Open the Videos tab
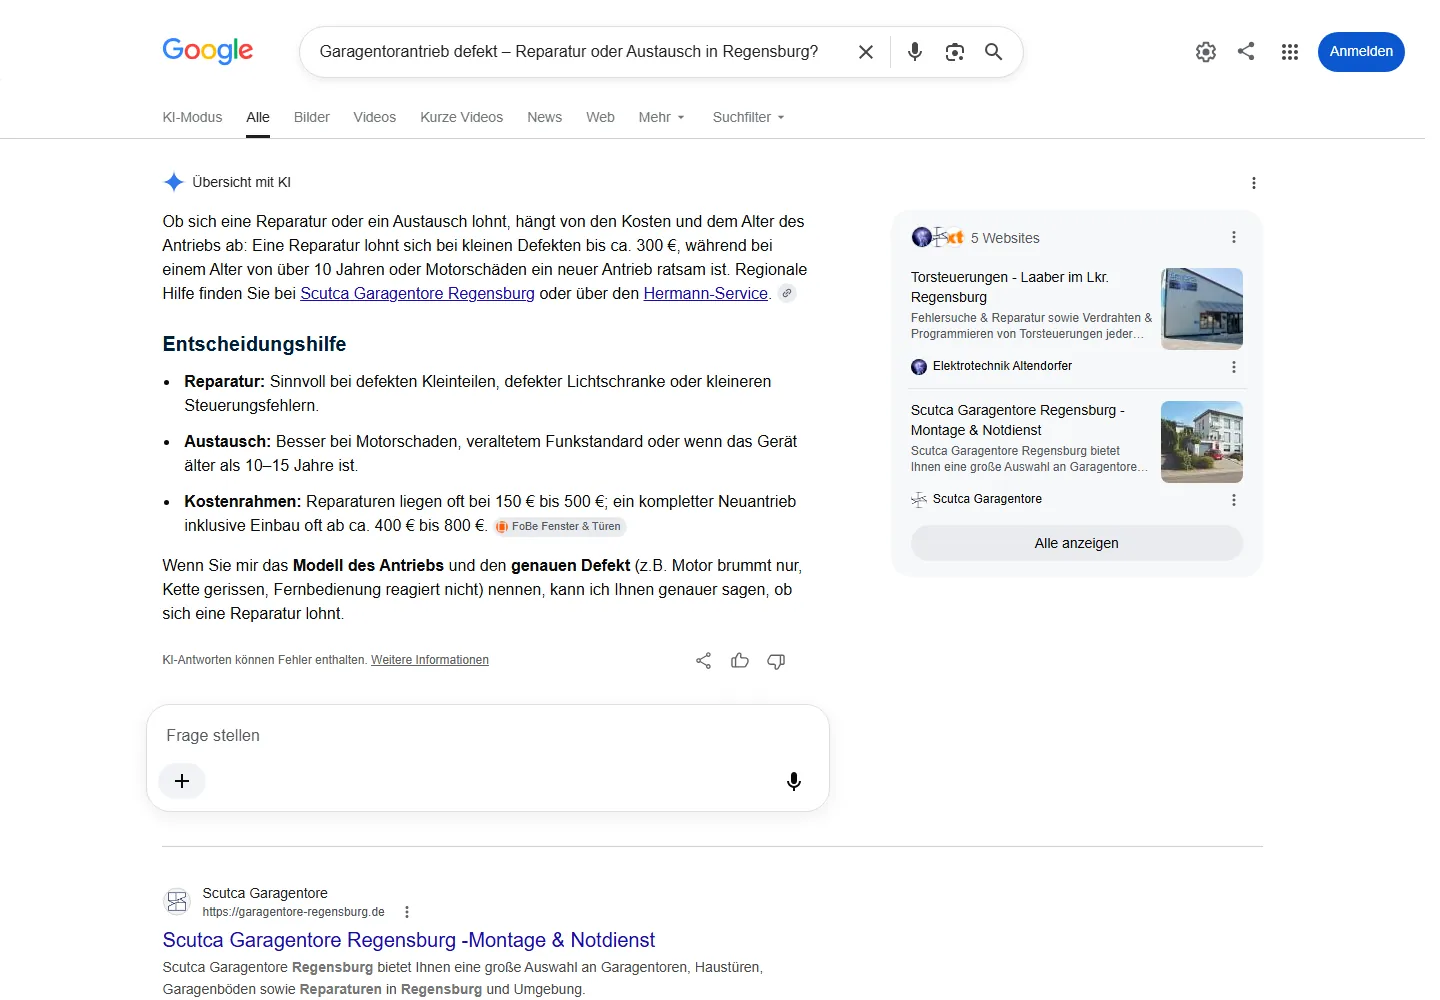This screenshot has height=1000, width=1440. tap(375, 117)
